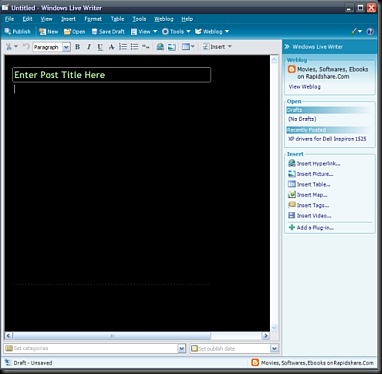382x374 pixels.
Task: Click the font color A icon
Action: point(111,47)
